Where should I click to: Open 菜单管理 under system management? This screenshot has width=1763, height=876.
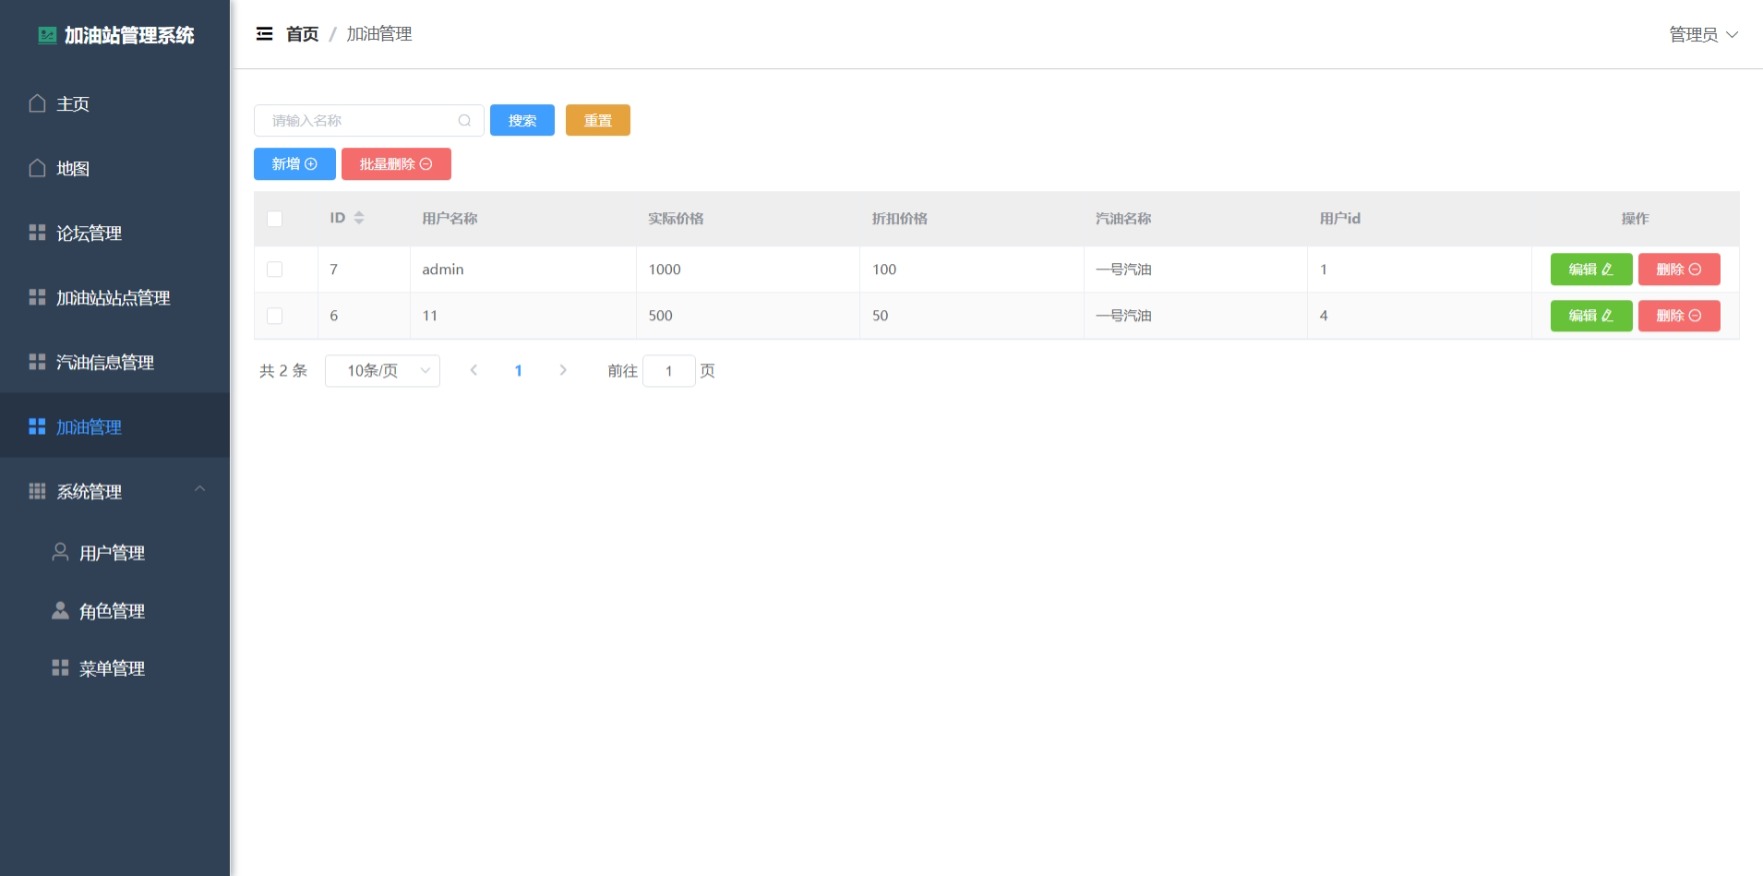pyautogui.click(x=115, y=667)
